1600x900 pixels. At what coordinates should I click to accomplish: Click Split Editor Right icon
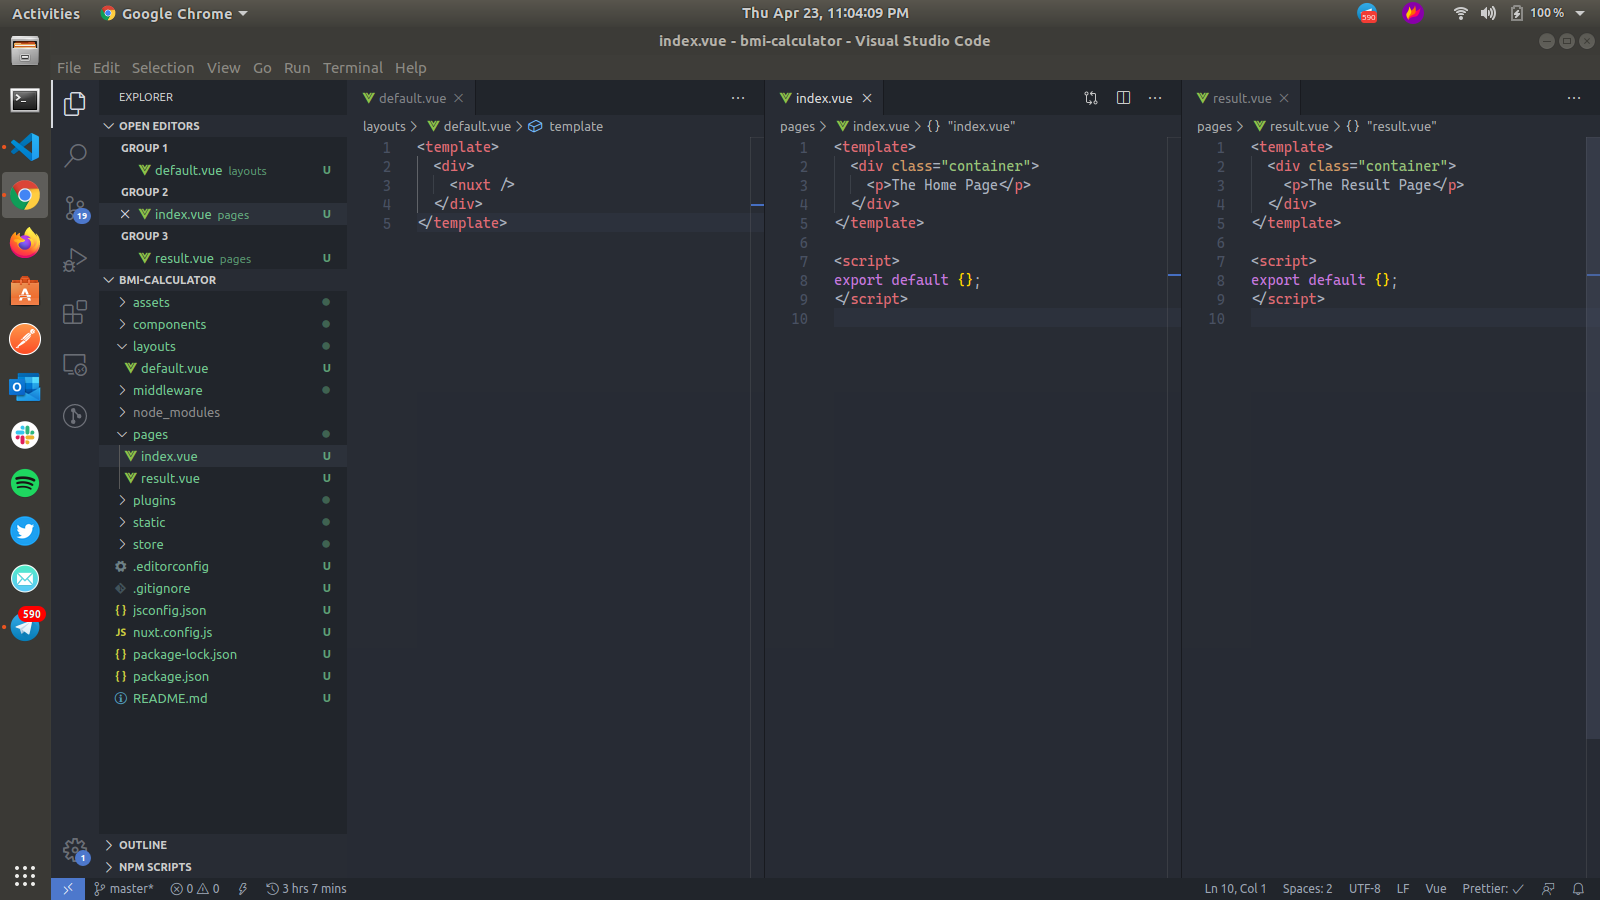click(x=1123, y=98)
